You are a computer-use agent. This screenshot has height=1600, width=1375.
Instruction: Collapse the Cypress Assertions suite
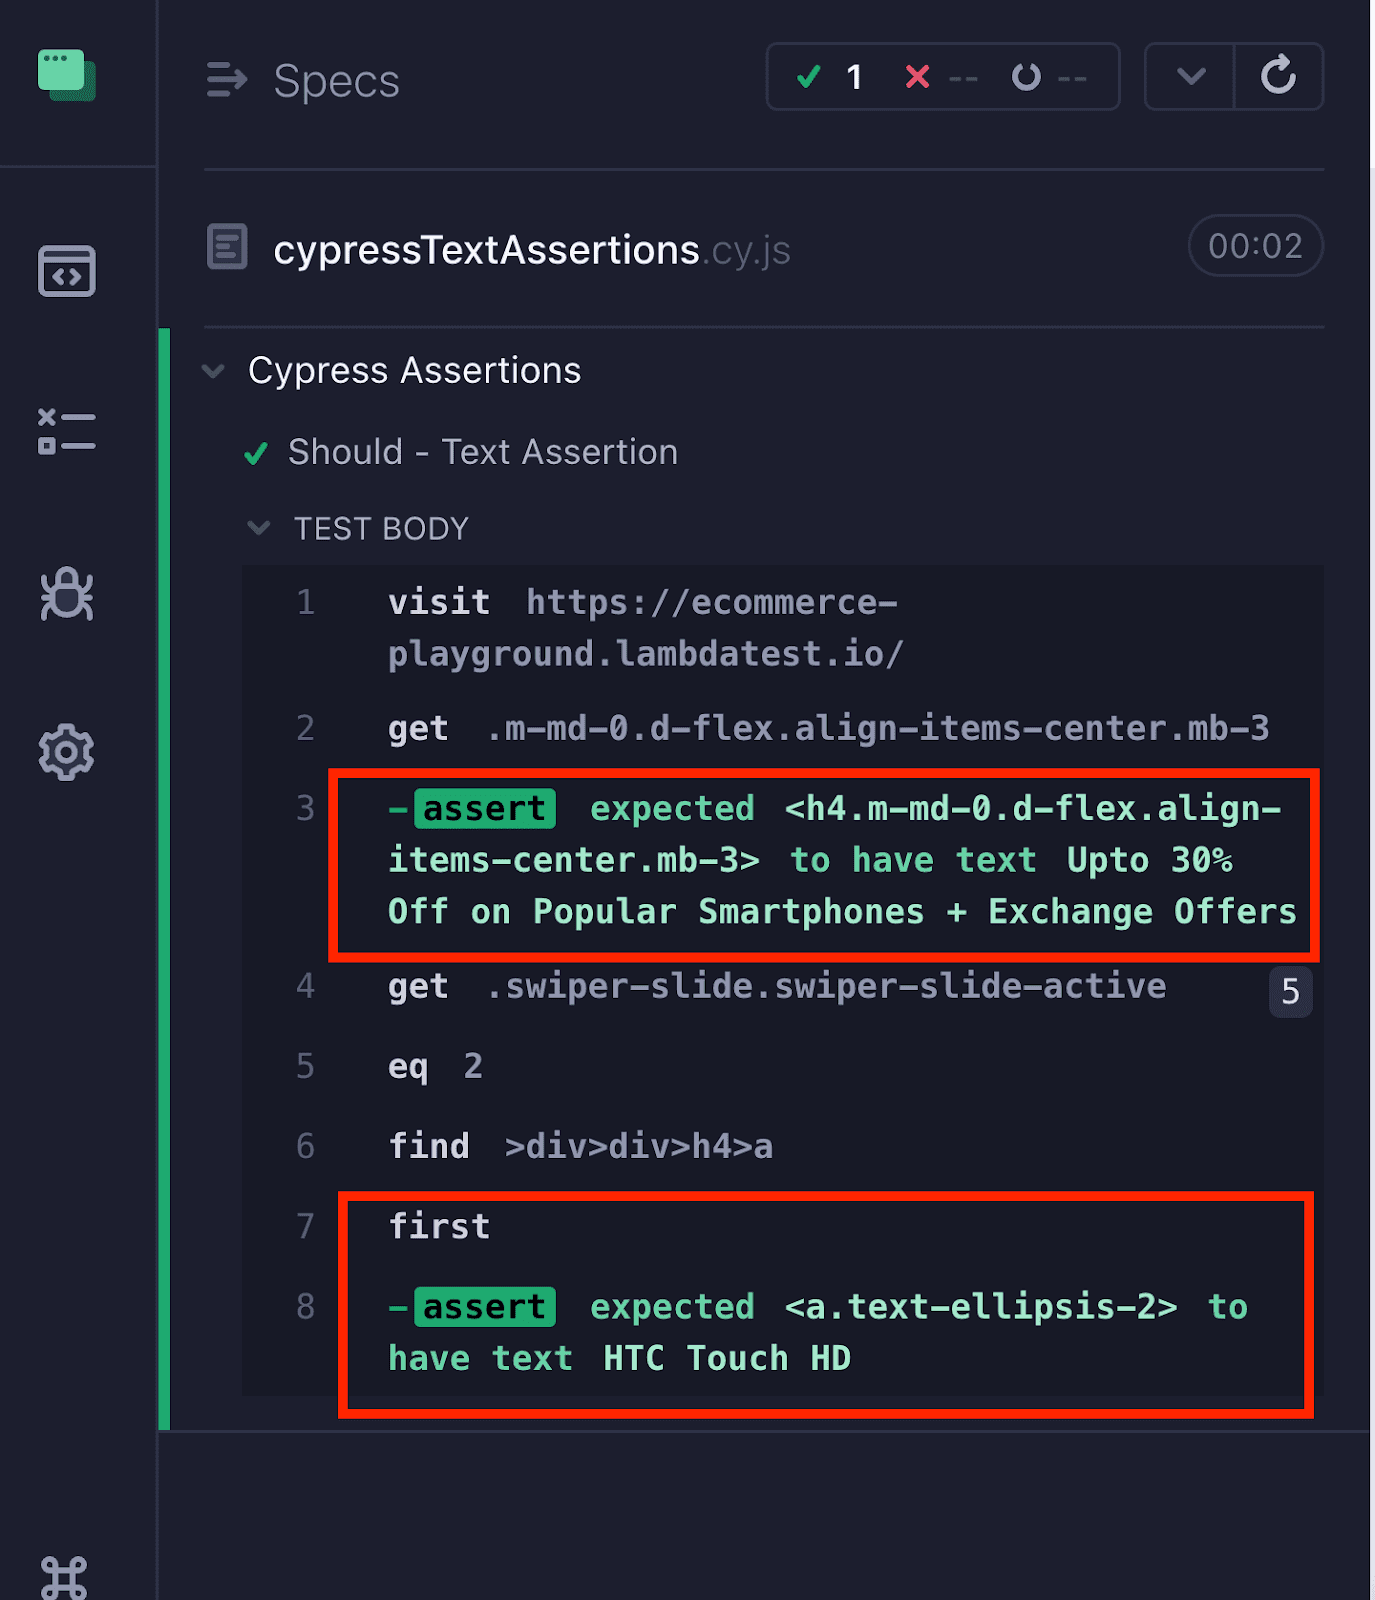(213, 370)
